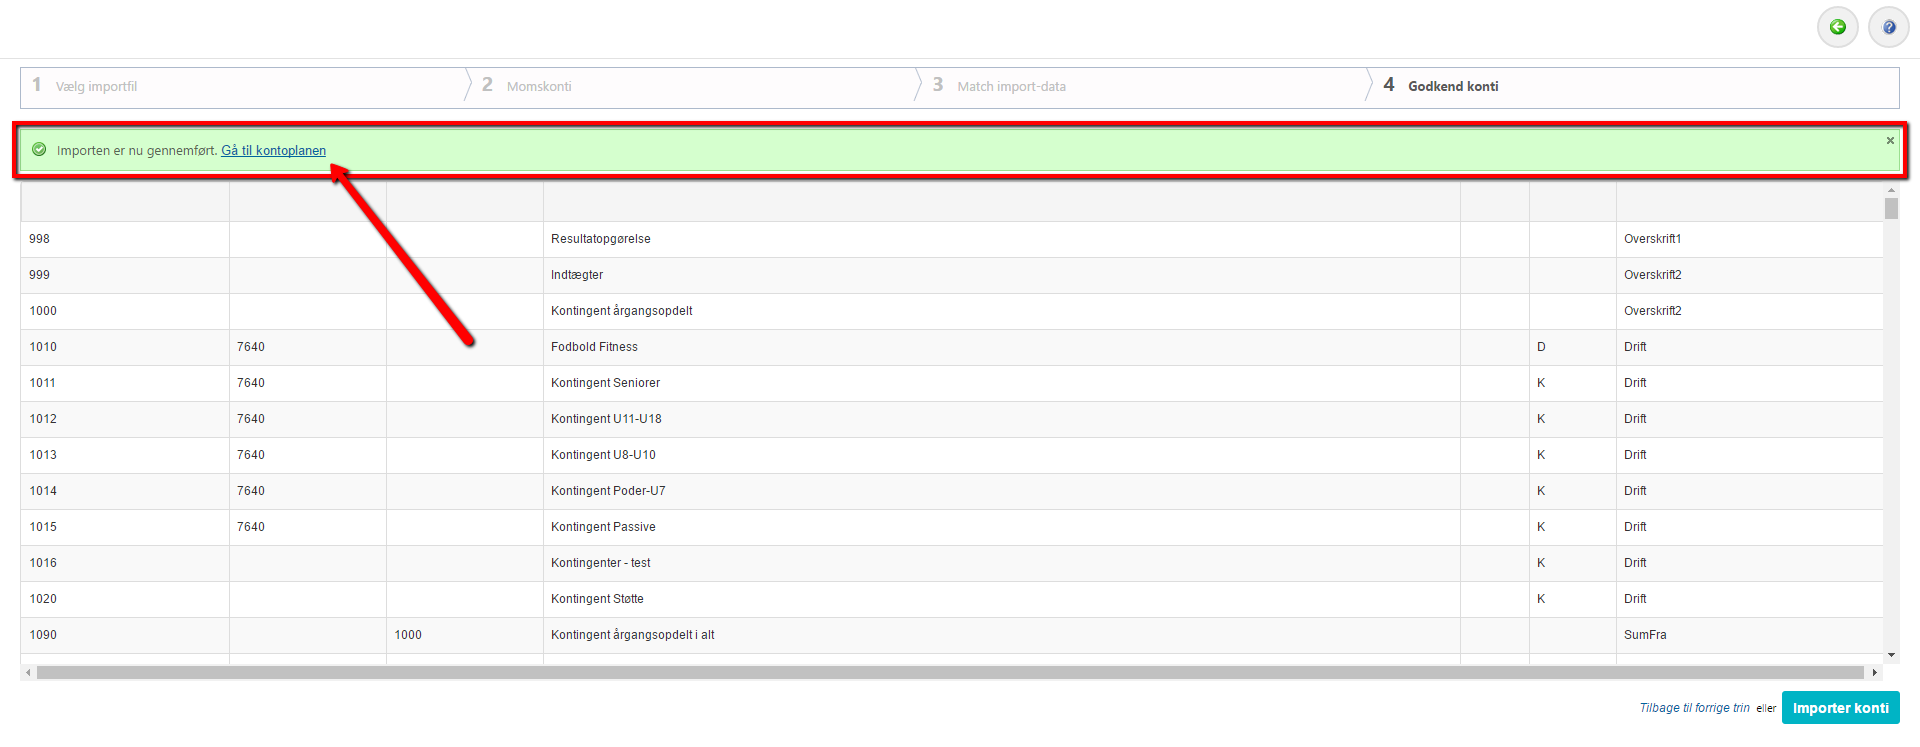Screen dimensions: 1920x747
Task: Click the green back arrow icon
Action: [1837, 27]
